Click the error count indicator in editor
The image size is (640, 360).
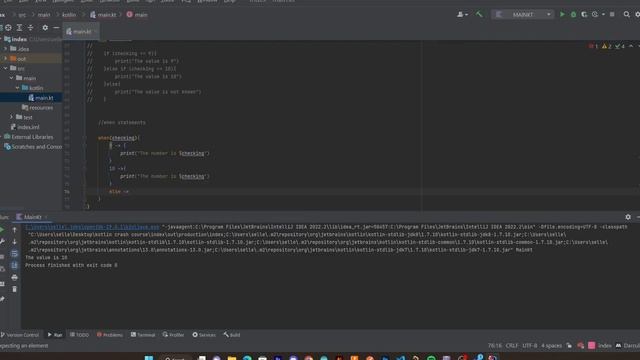point(594,46)
